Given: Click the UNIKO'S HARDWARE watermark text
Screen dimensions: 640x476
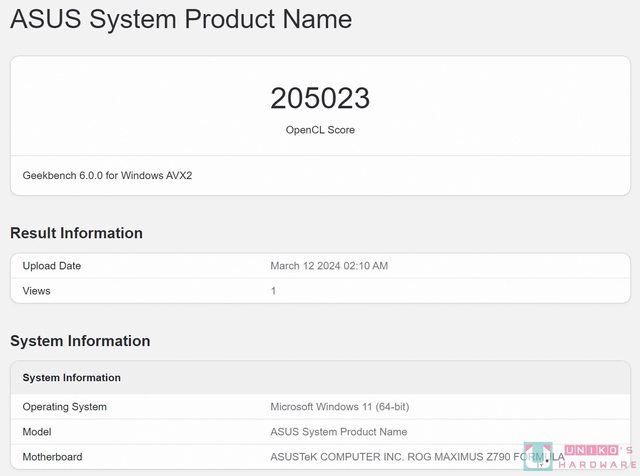Looking at the screenshot, I should tap(595, 456).
